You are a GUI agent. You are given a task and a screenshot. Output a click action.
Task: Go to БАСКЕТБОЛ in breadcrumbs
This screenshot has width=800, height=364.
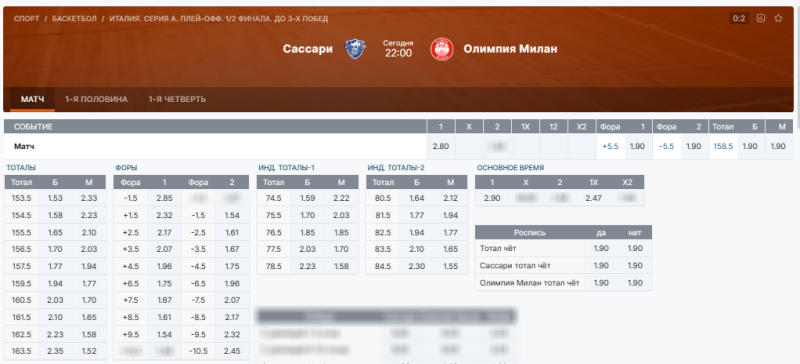coord(74,19)
